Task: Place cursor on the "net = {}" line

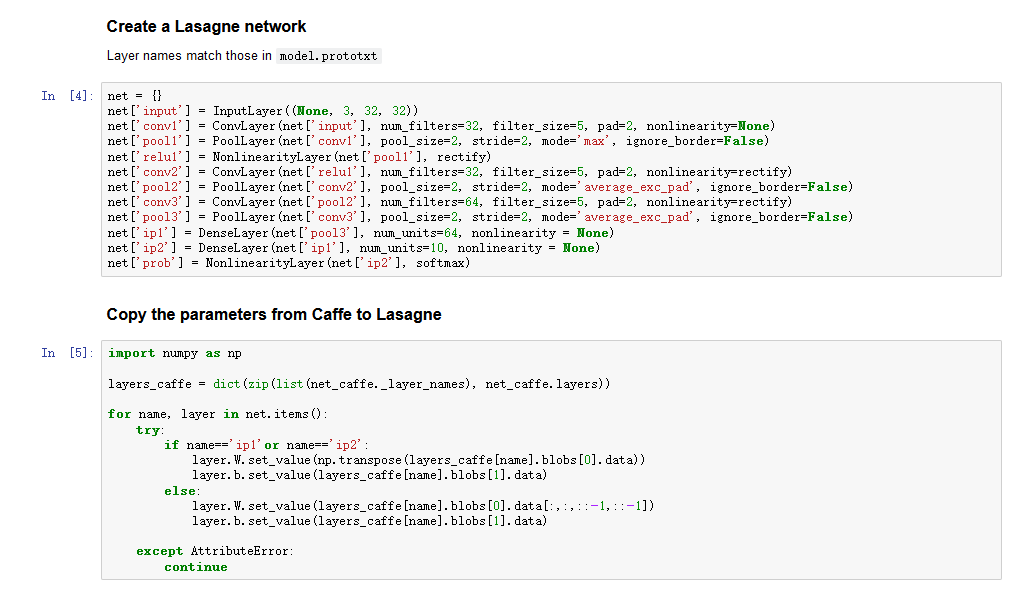Action: click(x=134, y=96)
